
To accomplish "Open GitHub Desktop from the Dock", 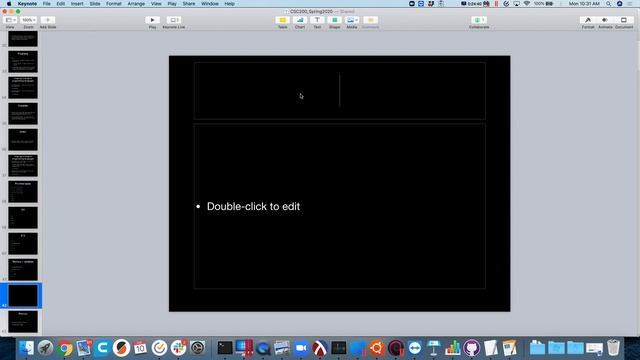I will point(471,348).
